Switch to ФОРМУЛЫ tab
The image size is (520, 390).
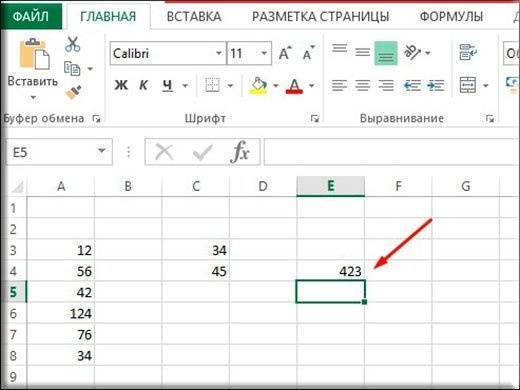coord(451,16)
